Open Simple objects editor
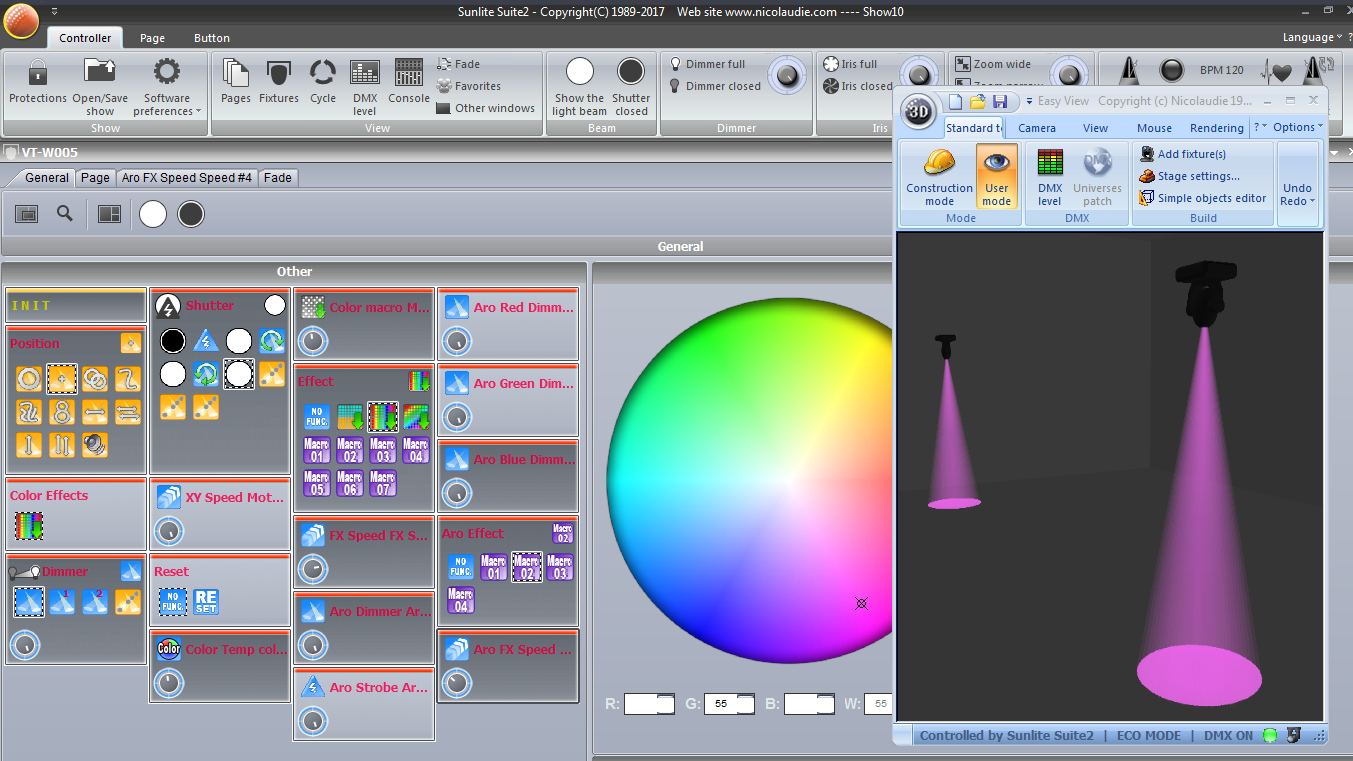The image size is (1353, 761). click(1211, 198)
